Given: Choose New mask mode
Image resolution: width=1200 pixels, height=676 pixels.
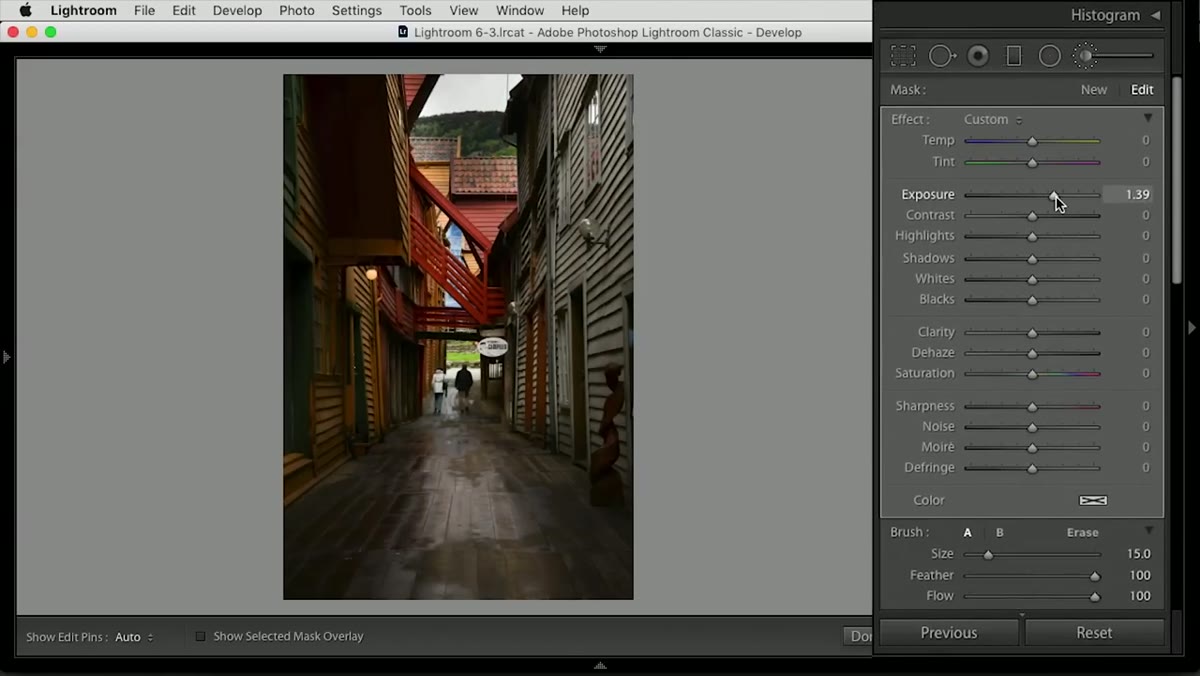Looking at the screenshot, I should pos(1093,89).
